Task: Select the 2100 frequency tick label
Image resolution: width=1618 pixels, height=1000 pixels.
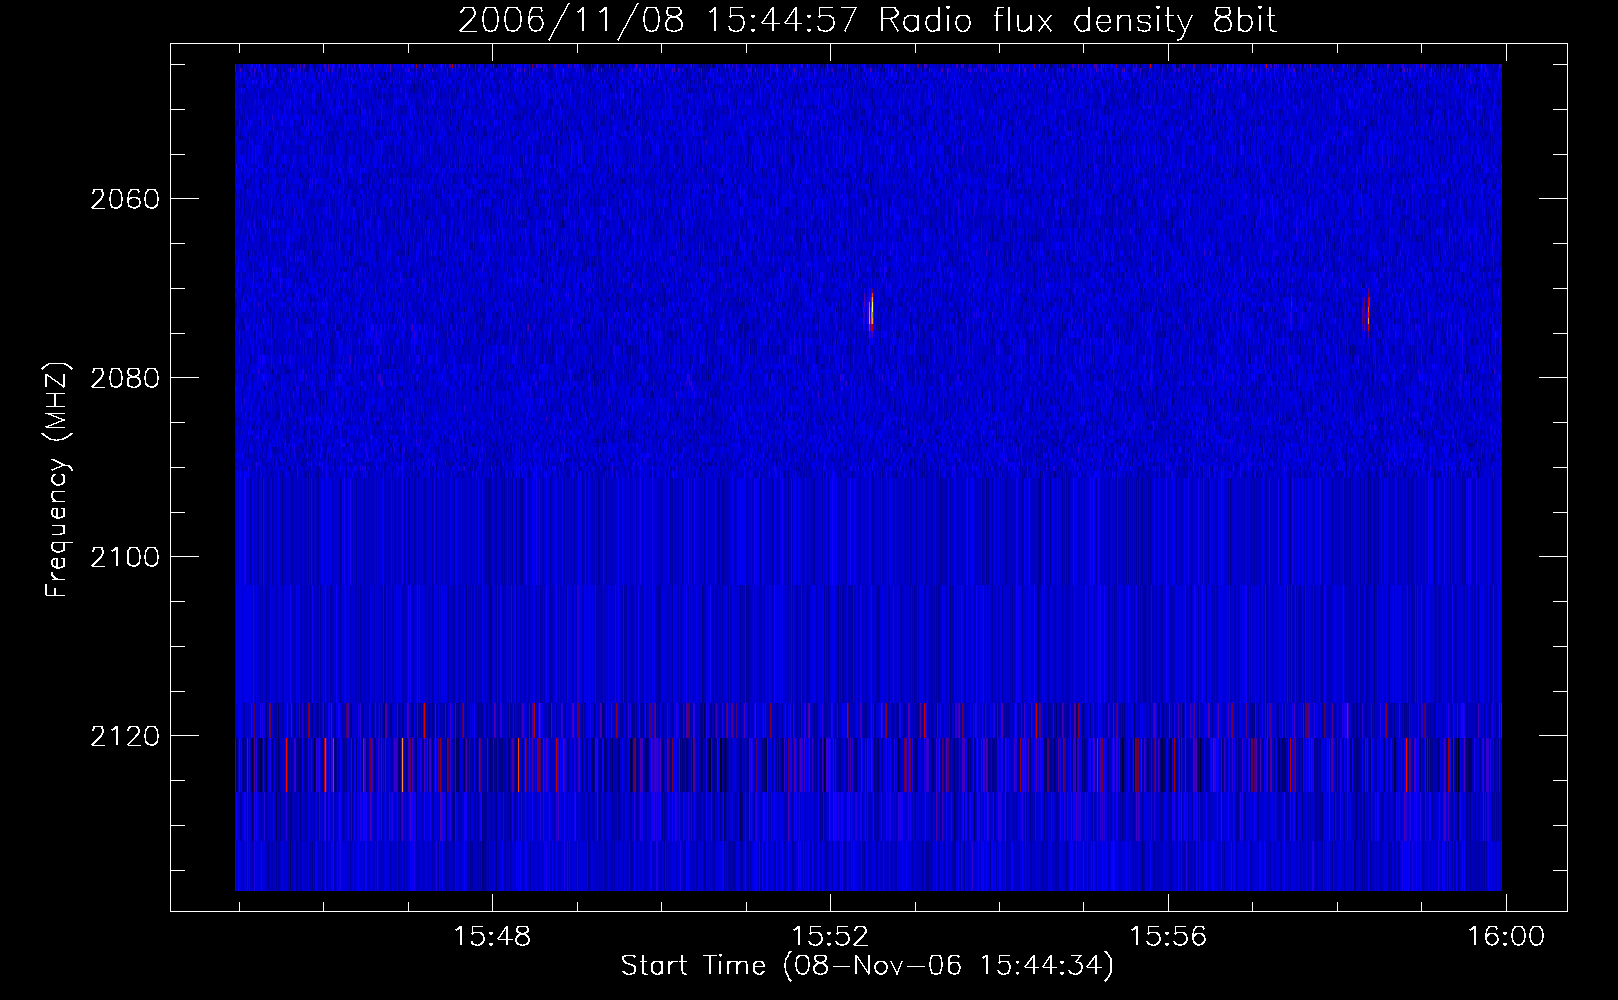Action: 125,557
